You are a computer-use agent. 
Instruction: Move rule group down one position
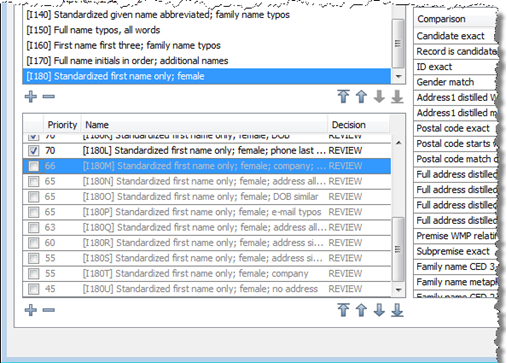click(379, 97)
